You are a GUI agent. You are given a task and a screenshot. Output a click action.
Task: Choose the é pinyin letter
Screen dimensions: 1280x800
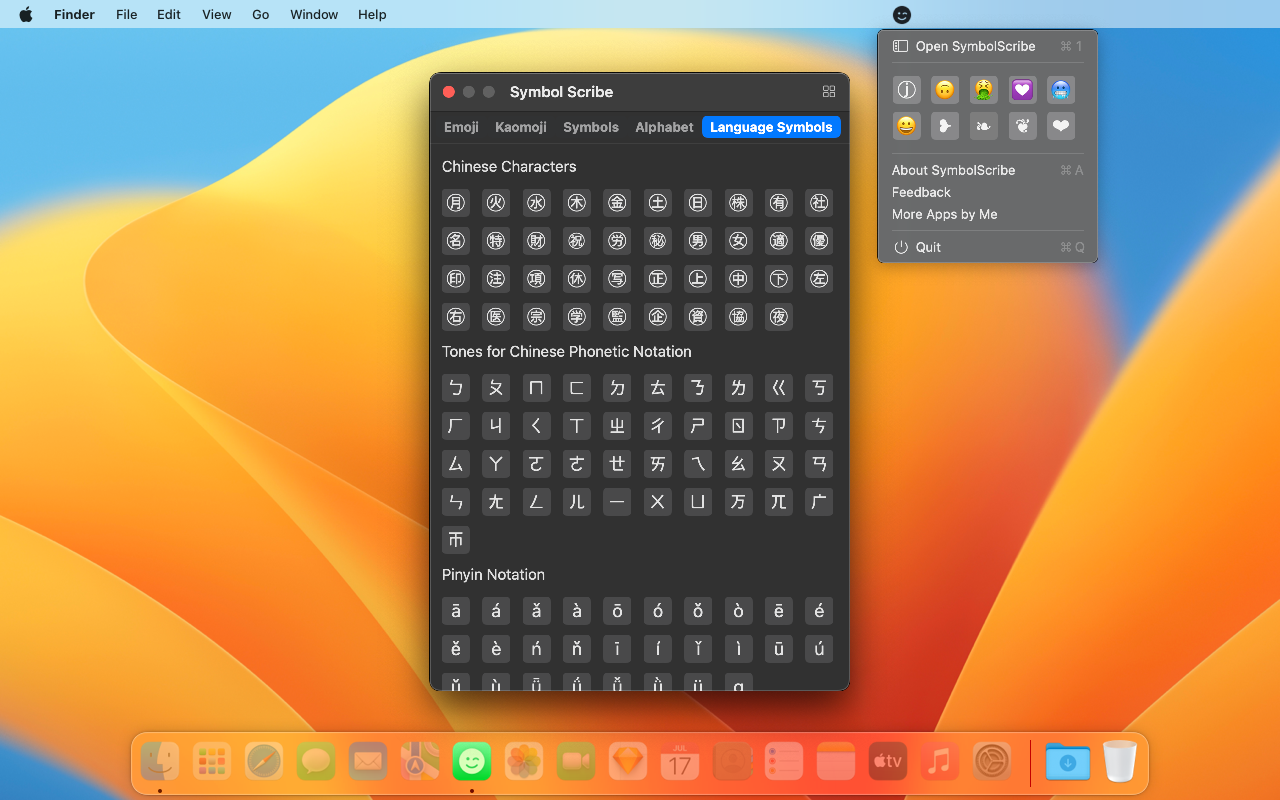click(x=819, y=611)
